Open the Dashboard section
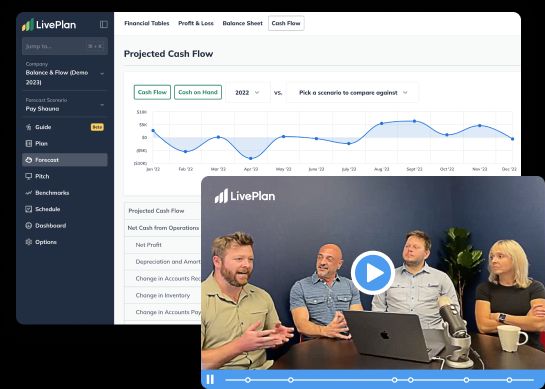Screen dimensions: 545x389 click(x=65, y=226)
